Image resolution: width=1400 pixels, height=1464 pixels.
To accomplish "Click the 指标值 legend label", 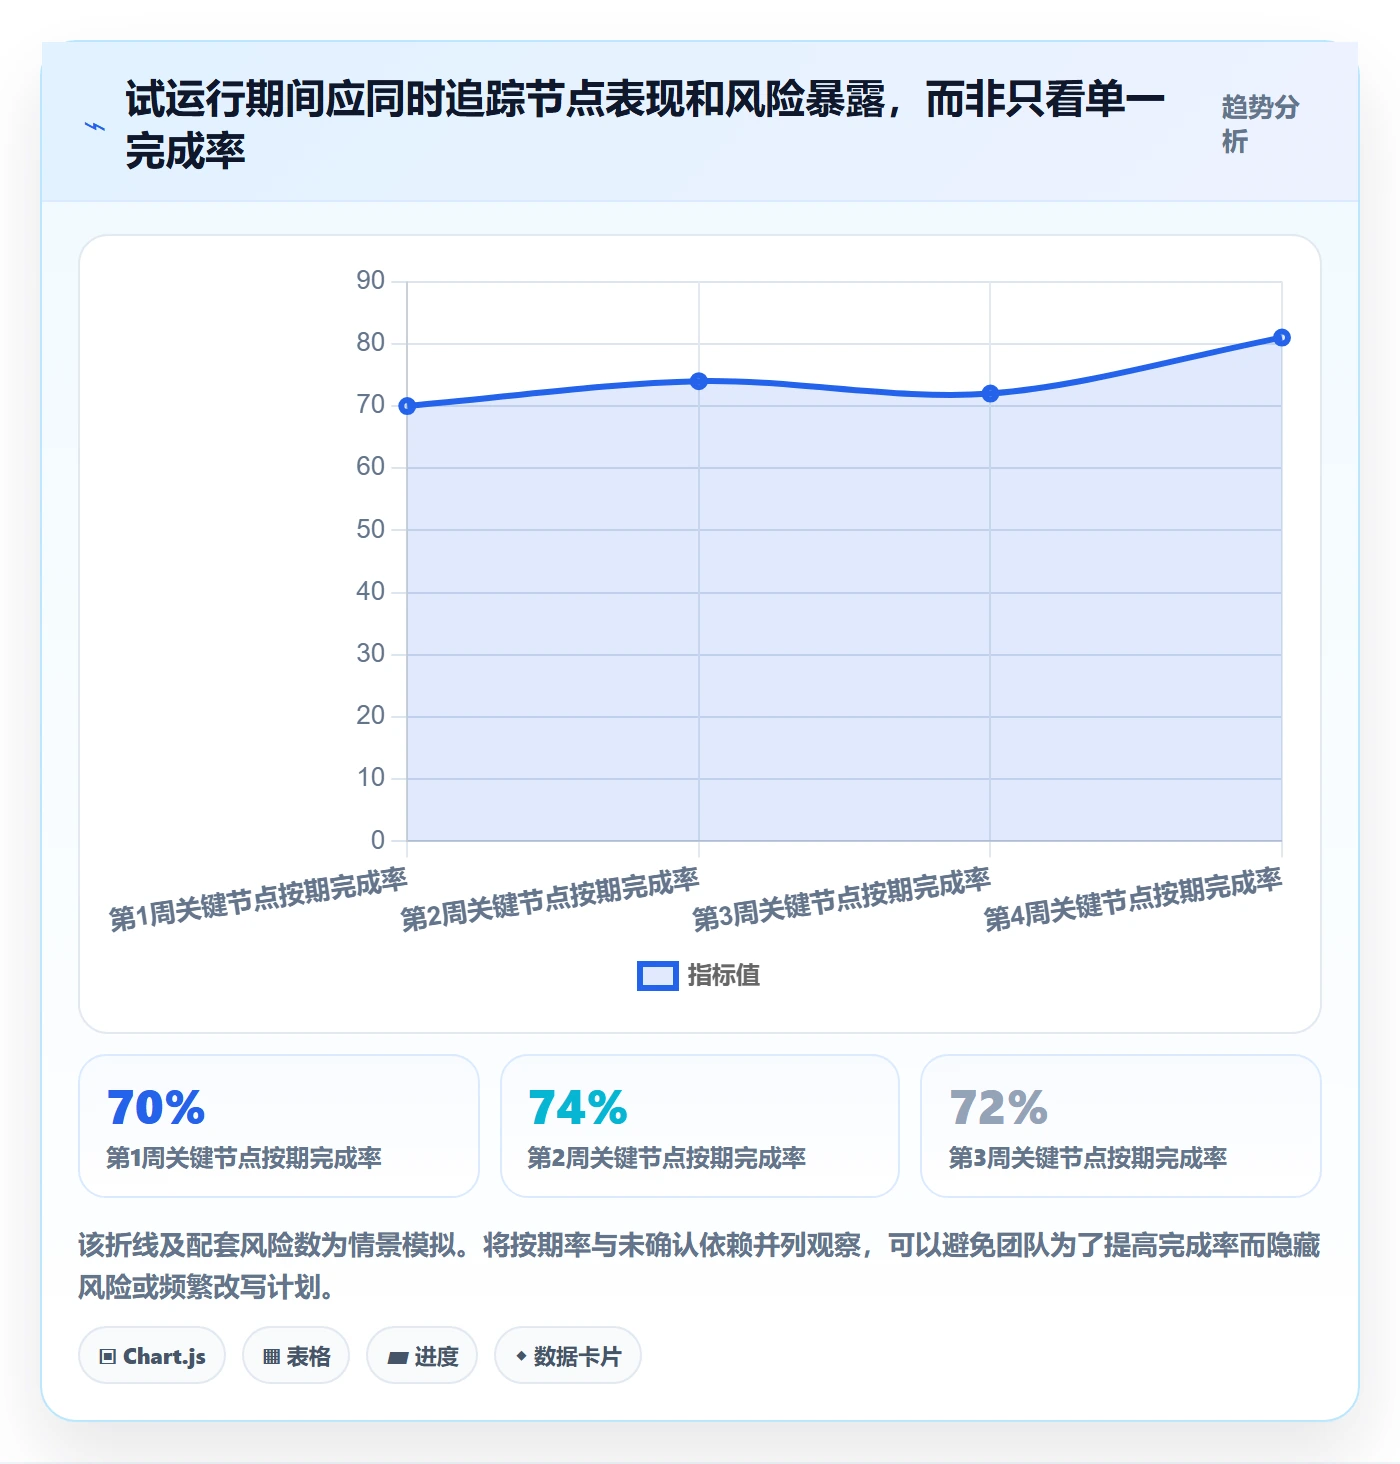I will 724,976.
